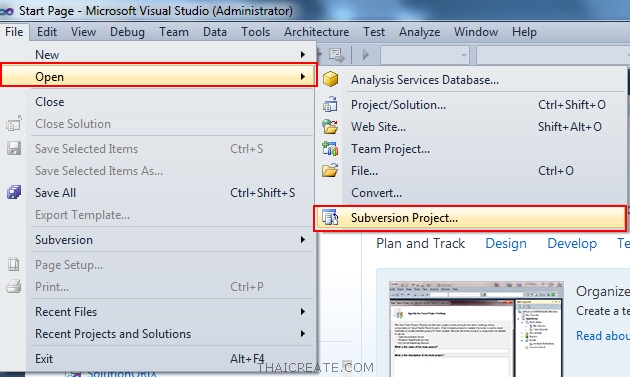
Task: Select Project/Solution submenu entry
Action: 471,105
